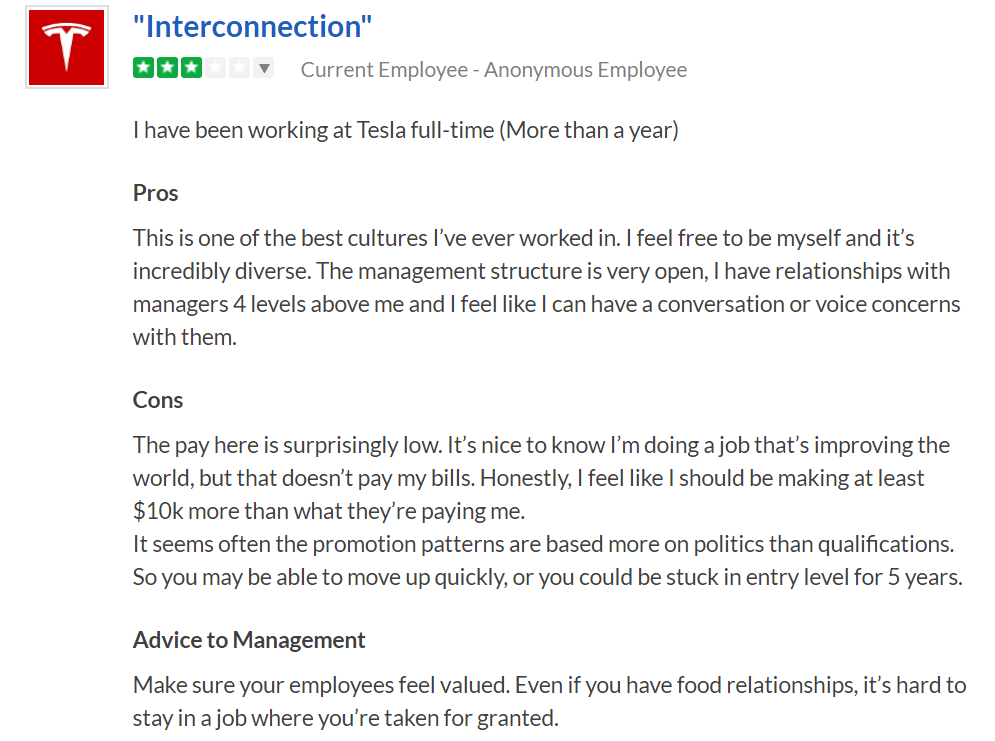Click the Cons section heading
The image size is (995, 741).
tap(158, 400)
